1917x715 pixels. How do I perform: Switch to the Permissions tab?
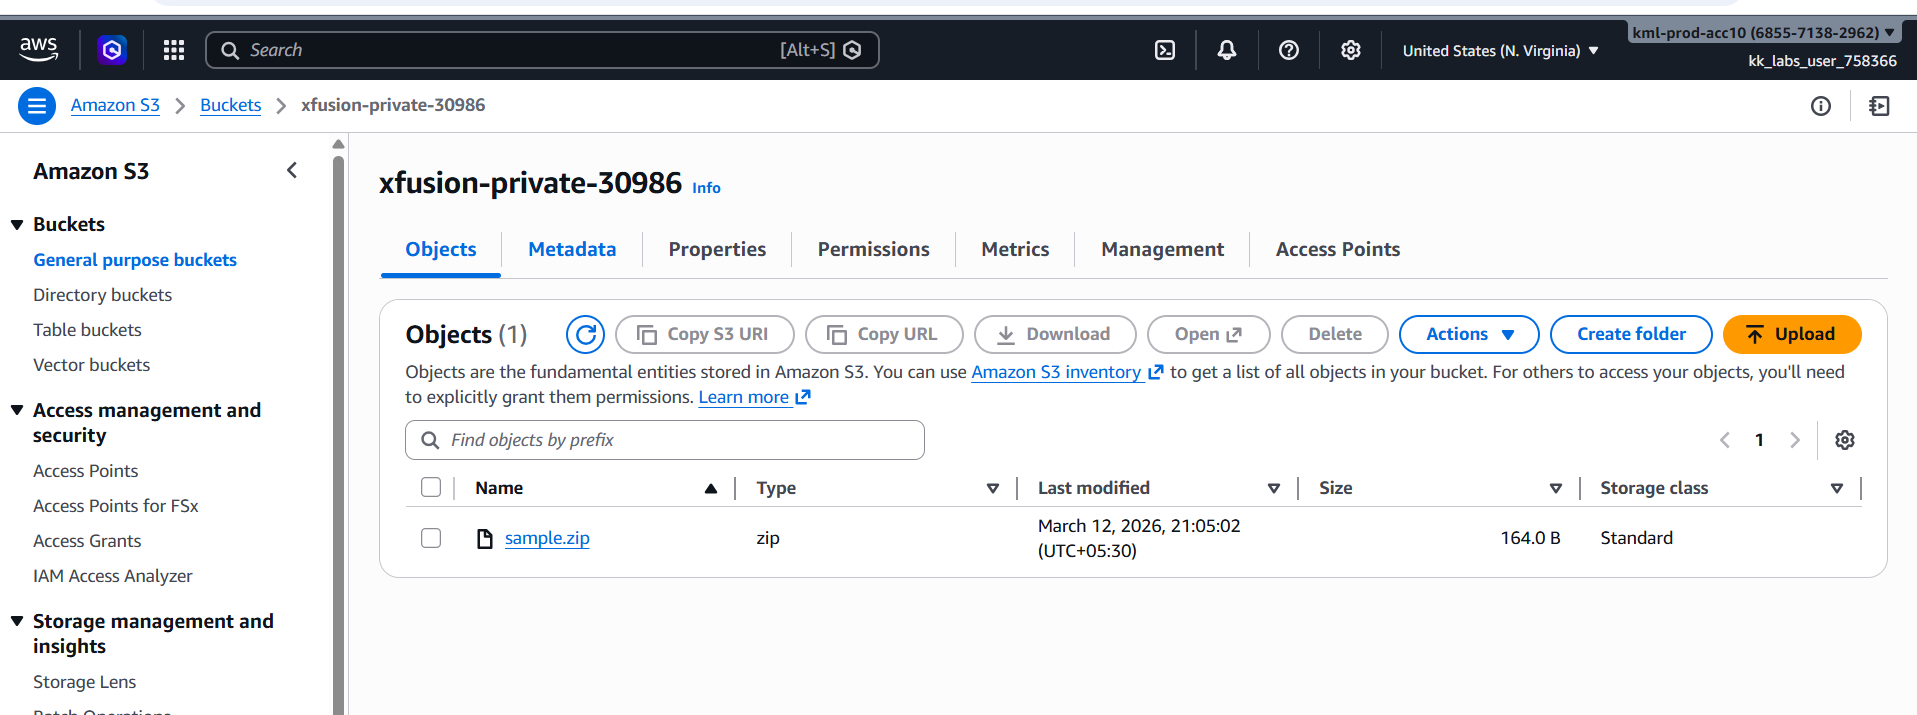873,249
